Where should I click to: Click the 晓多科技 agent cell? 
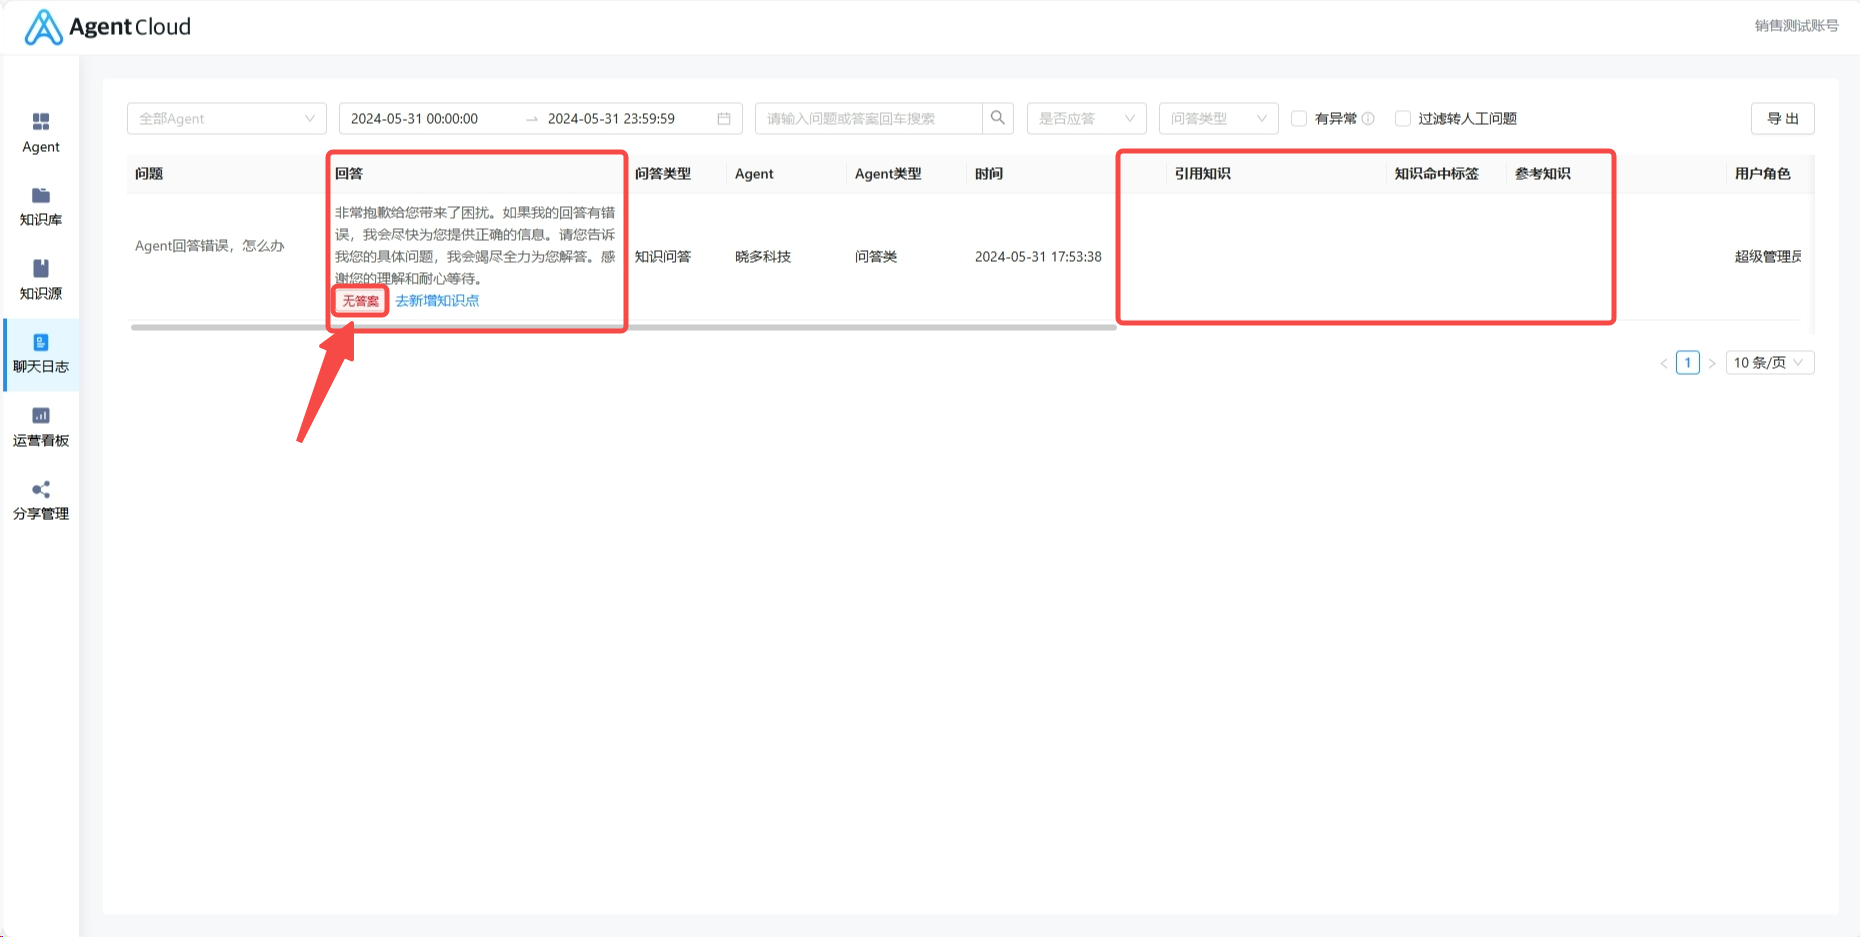pos(763,256)
